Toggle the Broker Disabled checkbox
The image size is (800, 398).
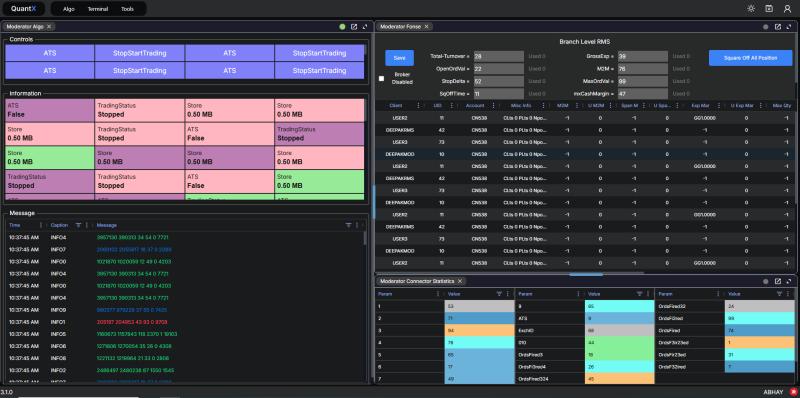coord(382,79)
